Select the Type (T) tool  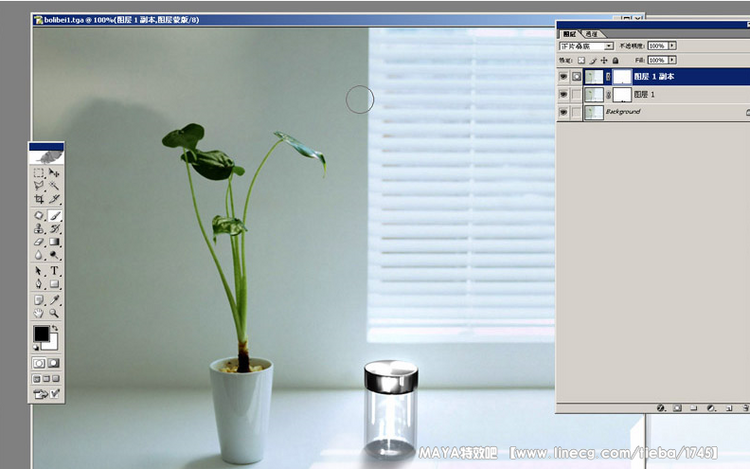(55, 271)
